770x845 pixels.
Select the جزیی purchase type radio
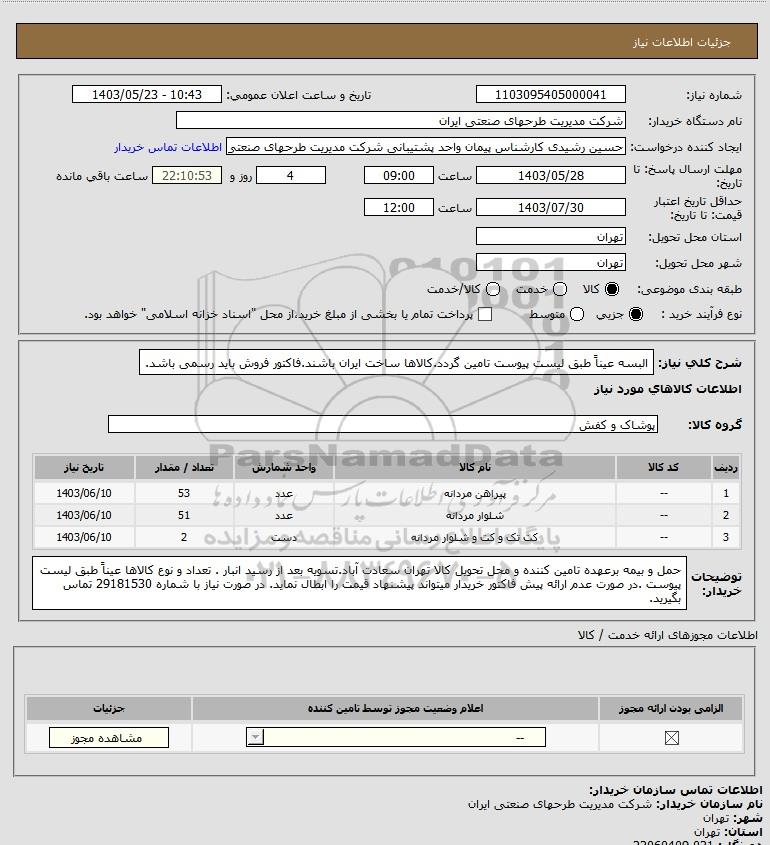tap(636, 314)
